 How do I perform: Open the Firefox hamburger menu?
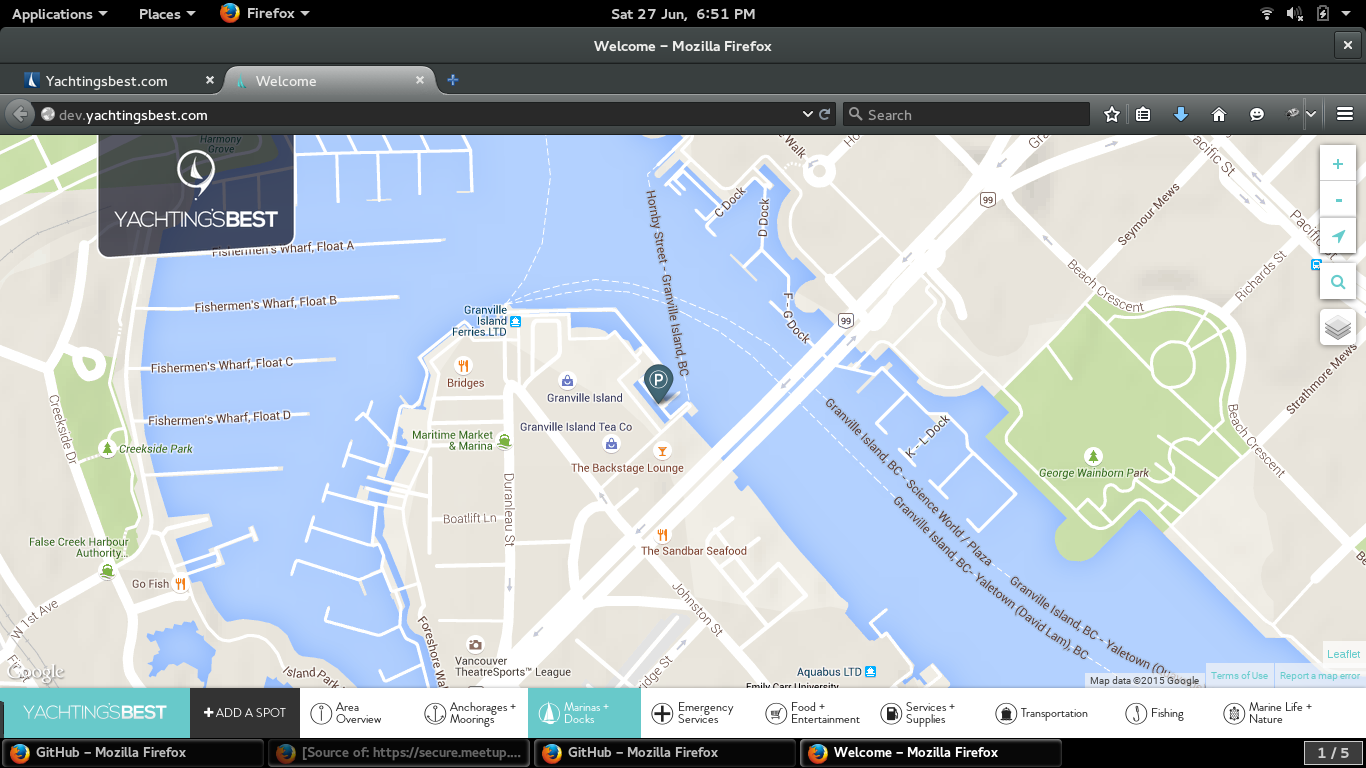pyautogui.click(x=1345, y=115)
